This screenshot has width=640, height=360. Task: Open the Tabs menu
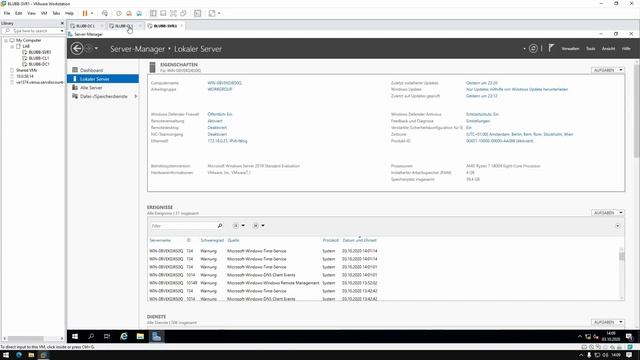tap(56, 13)
